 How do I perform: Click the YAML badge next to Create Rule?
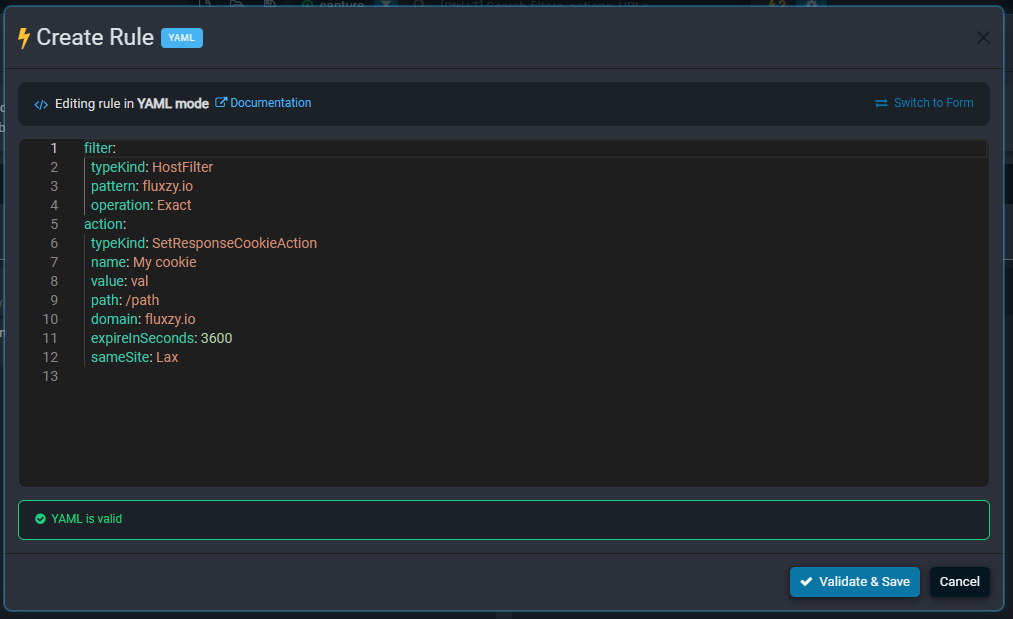[181, 37]
